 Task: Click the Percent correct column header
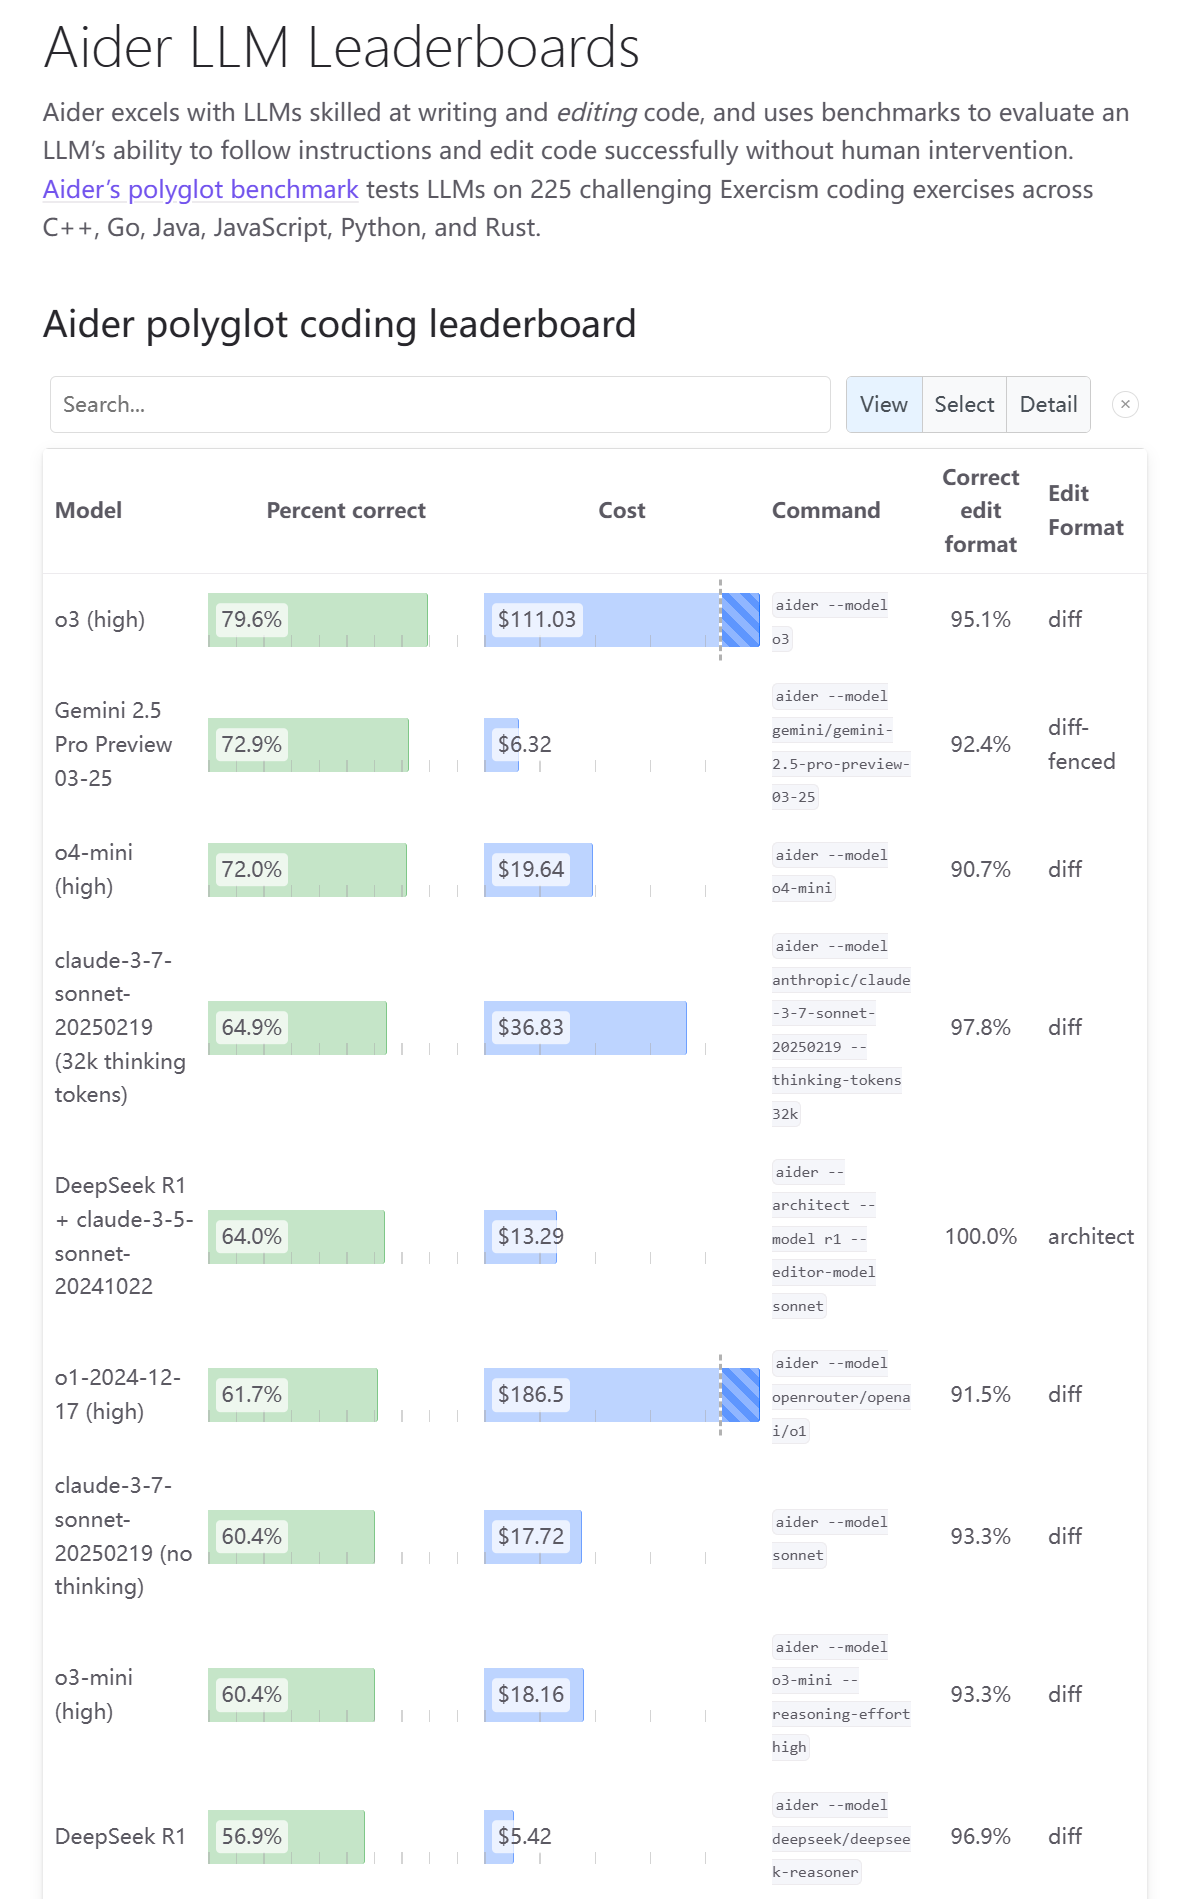click(x=346, y=510)
